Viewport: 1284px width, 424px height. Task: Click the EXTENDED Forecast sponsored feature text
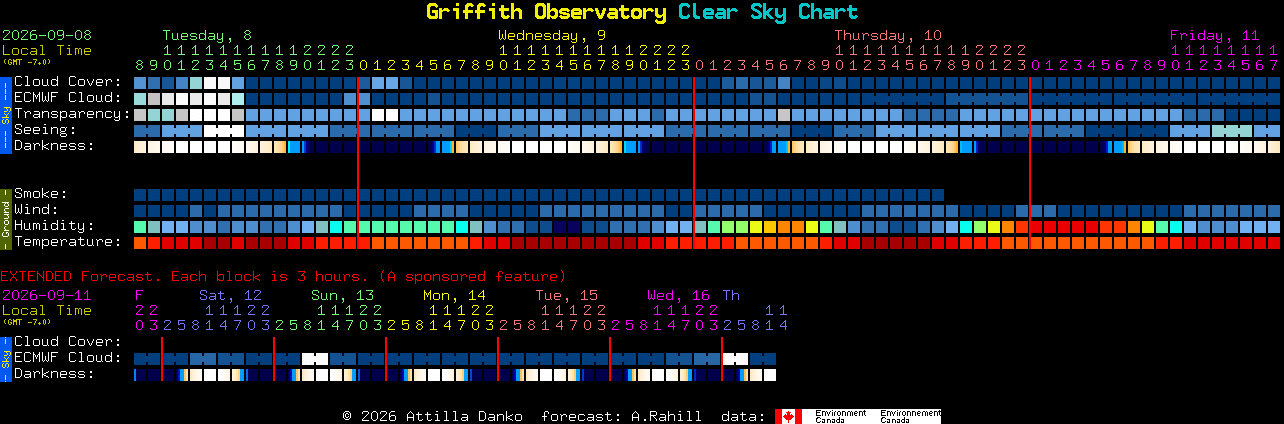coord(283,276)
